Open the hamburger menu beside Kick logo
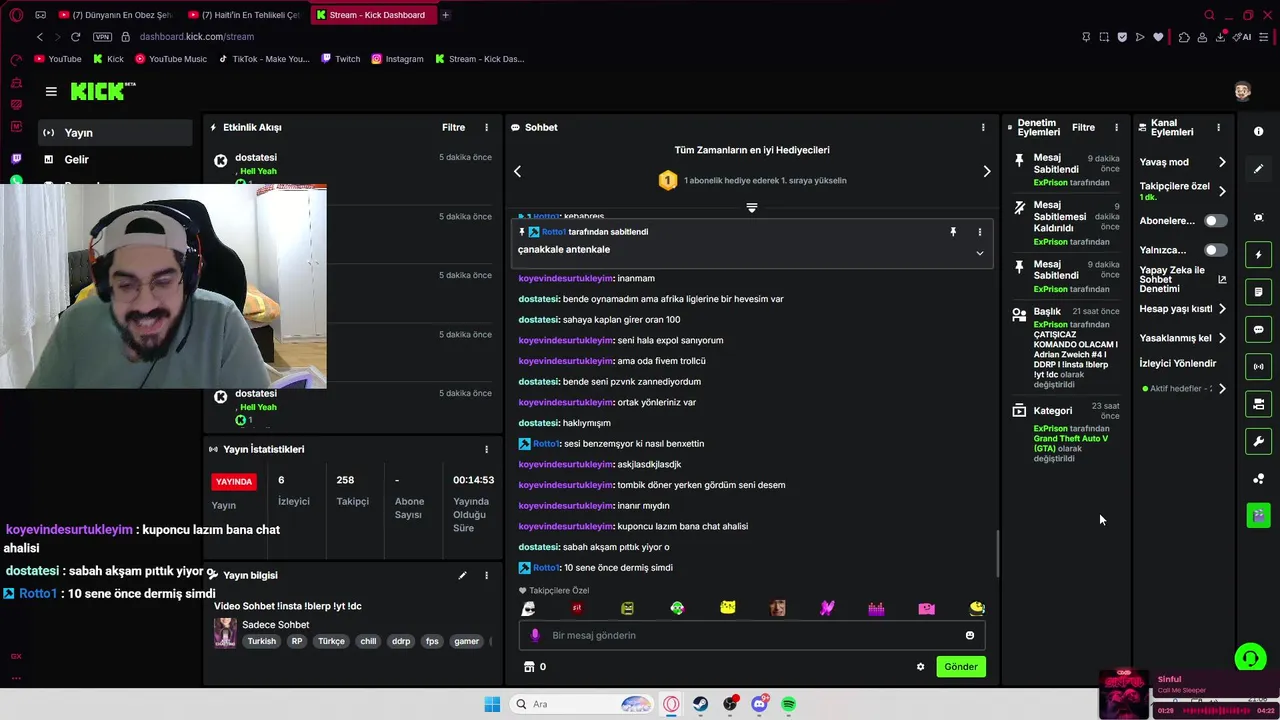1280x720 pixels. coord(51,91)
